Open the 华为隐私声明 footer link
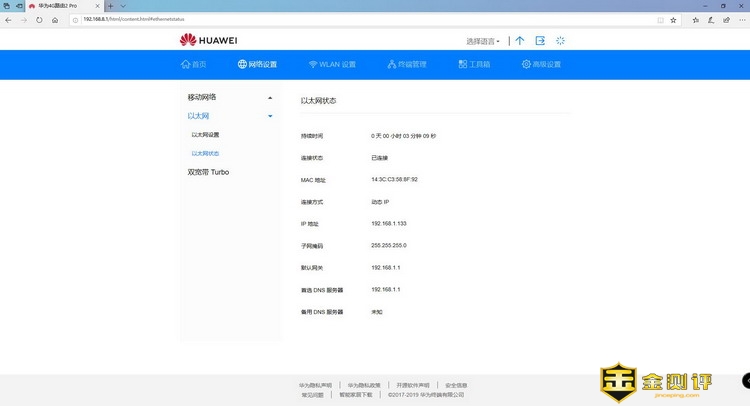750x406 pixels. [x=316, y=385]
